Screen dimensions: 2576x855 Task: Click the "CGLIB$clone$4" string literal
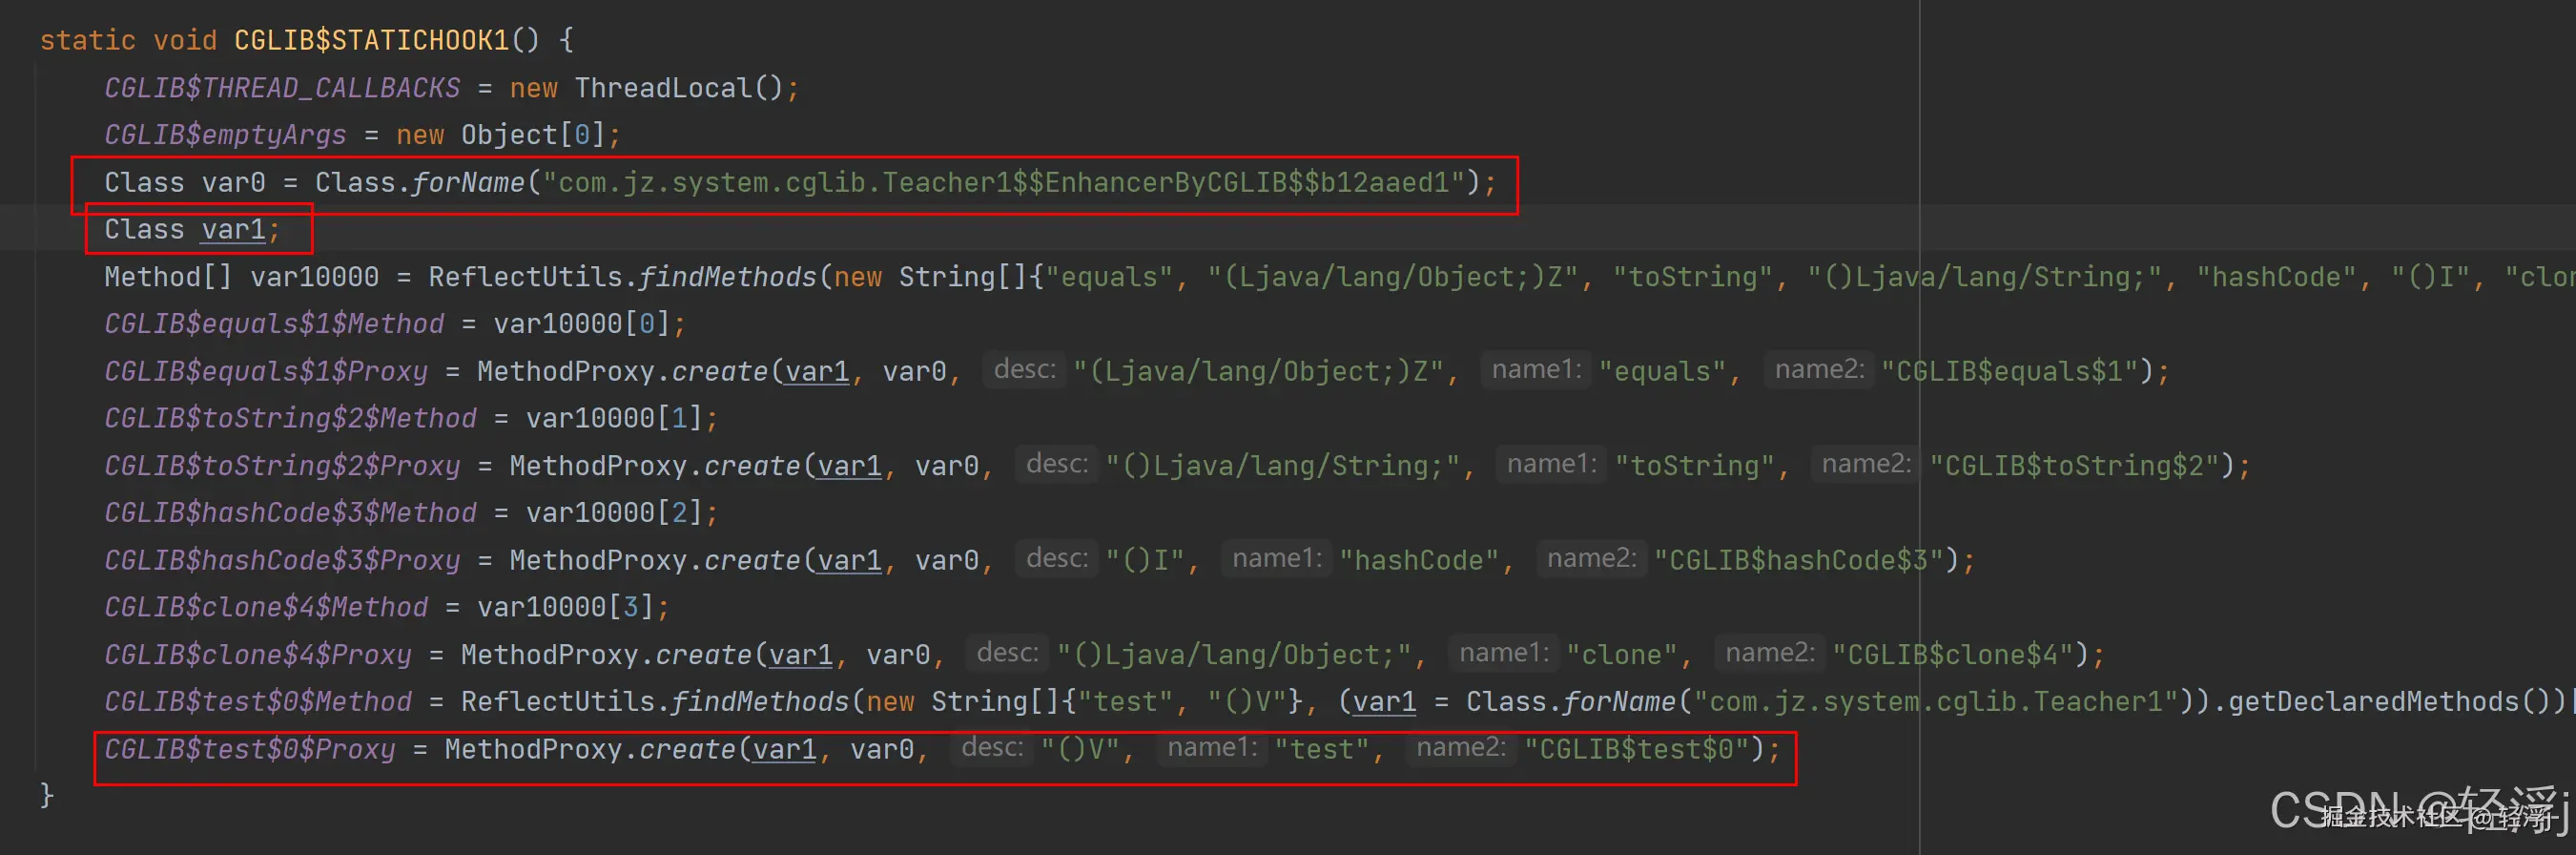(x=1952, y=655)
